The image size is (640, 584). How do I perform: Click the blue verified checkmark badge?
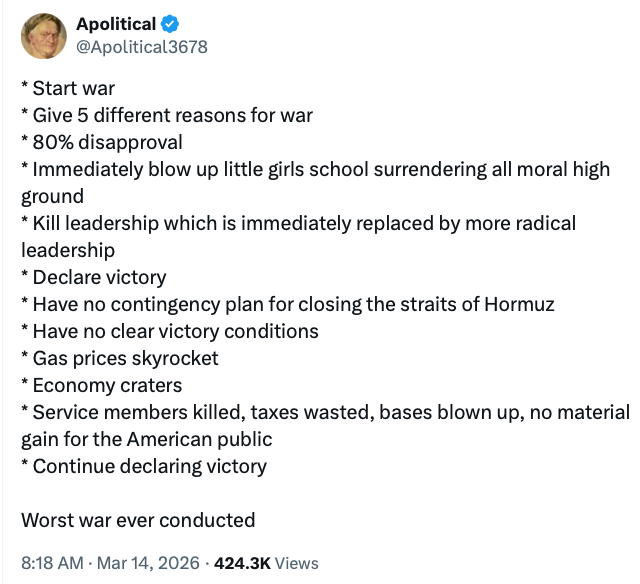coord(171,24)
